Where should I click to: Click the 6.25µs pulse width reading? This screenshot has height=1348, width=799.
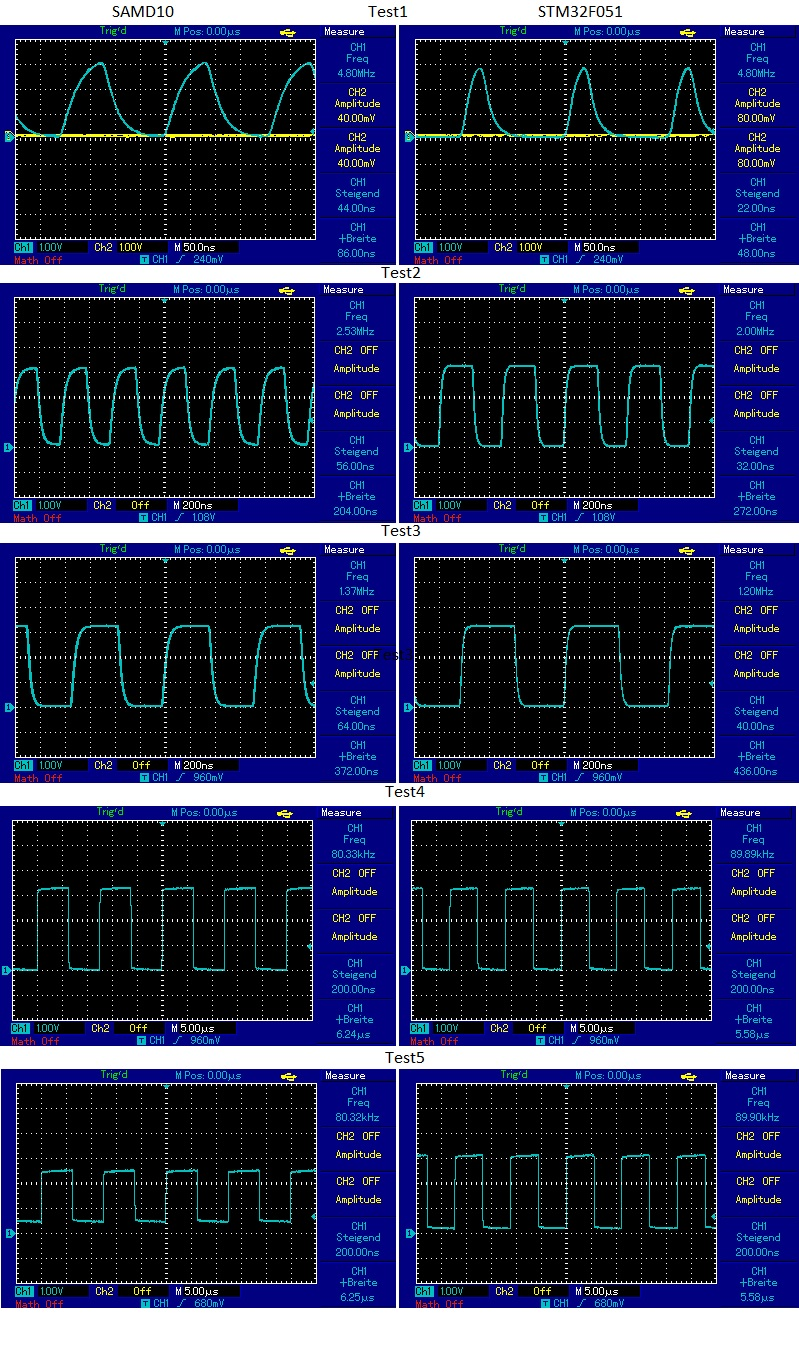357,1297
